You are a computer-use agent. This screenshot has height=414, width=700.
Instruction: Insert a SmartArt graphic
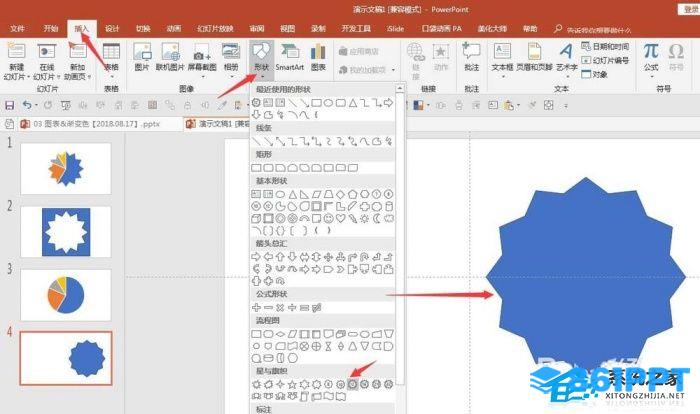click(x=289, y=58)
